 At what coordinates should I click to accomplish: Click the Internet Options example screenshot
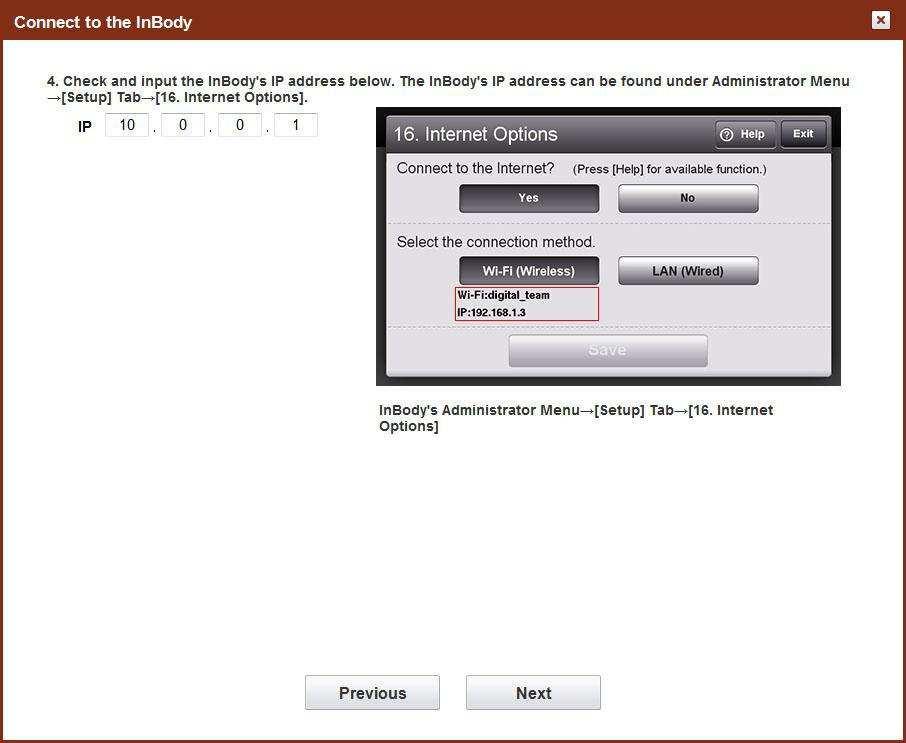pyautogui.click(x=608, y=247)
